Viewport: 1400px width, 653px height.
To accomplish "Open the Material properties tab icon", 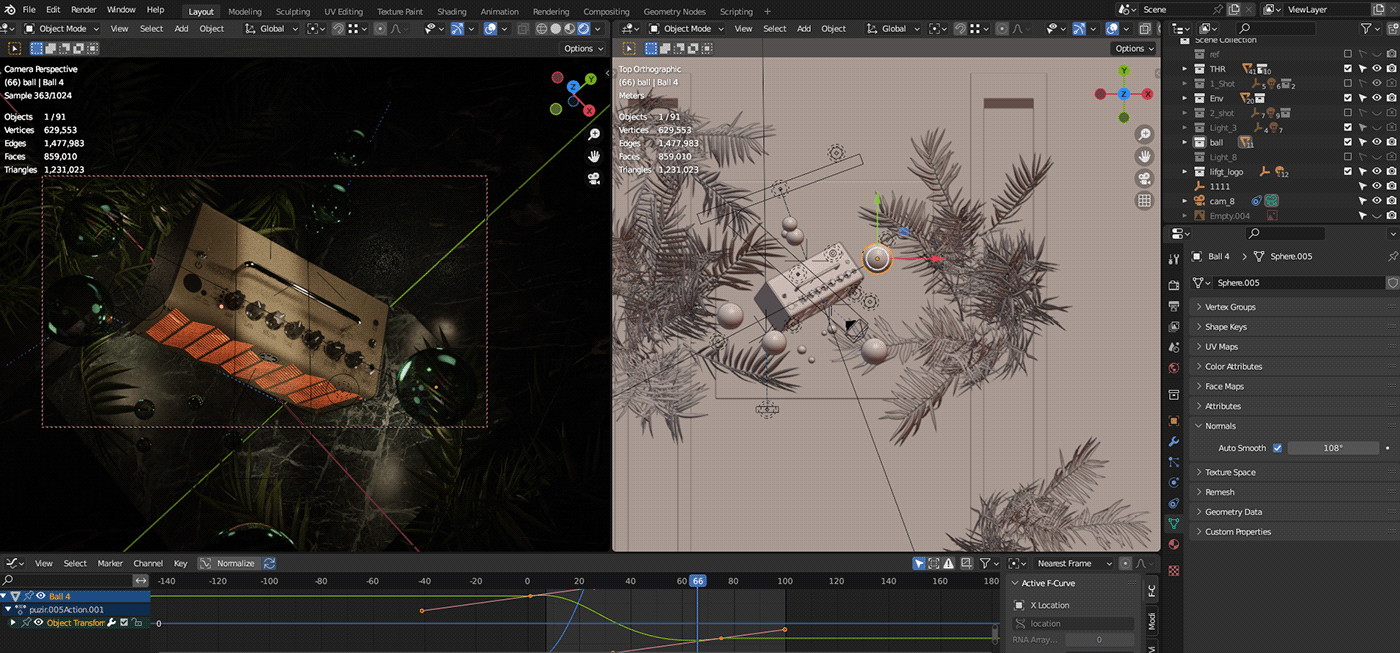I will click(1174, 545).
